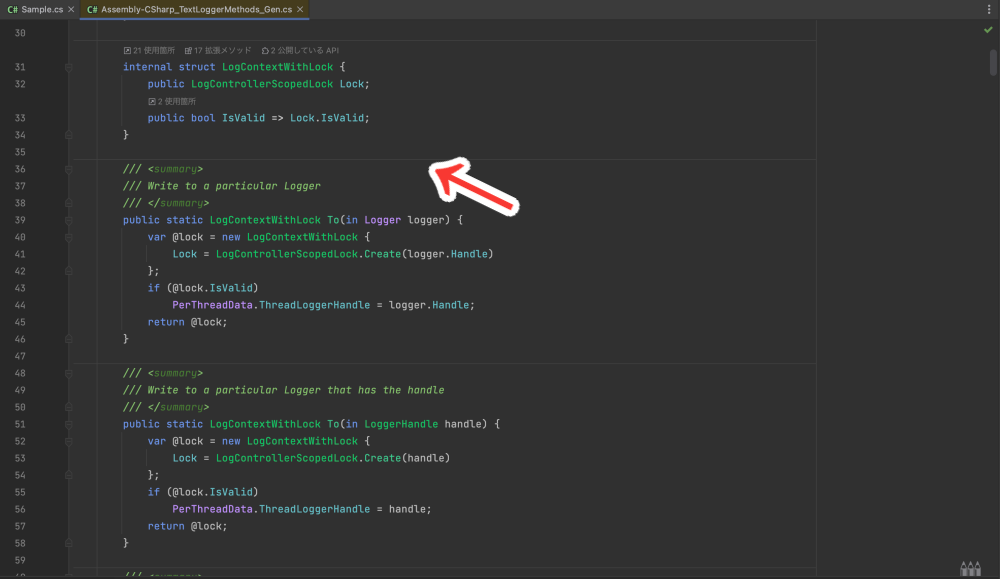Click LogControllerScopedLock type on line 32
The height and width of the screenshot is (579, 1000).
click(262, 84)
